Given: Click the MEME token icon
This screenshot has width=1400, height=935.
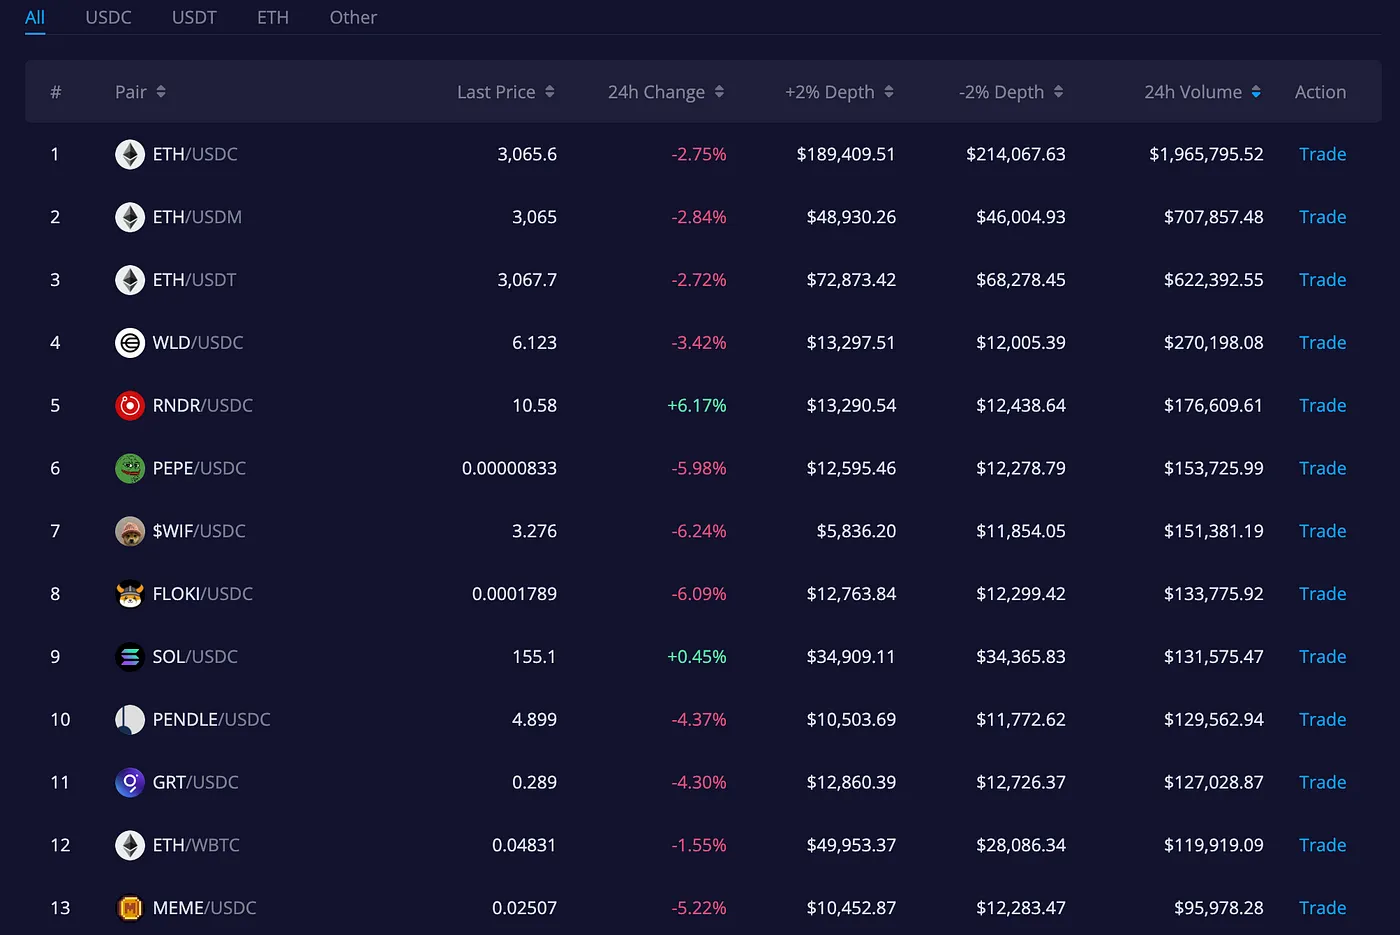Looking at the screenshot, I should click(x=130, y=908).
